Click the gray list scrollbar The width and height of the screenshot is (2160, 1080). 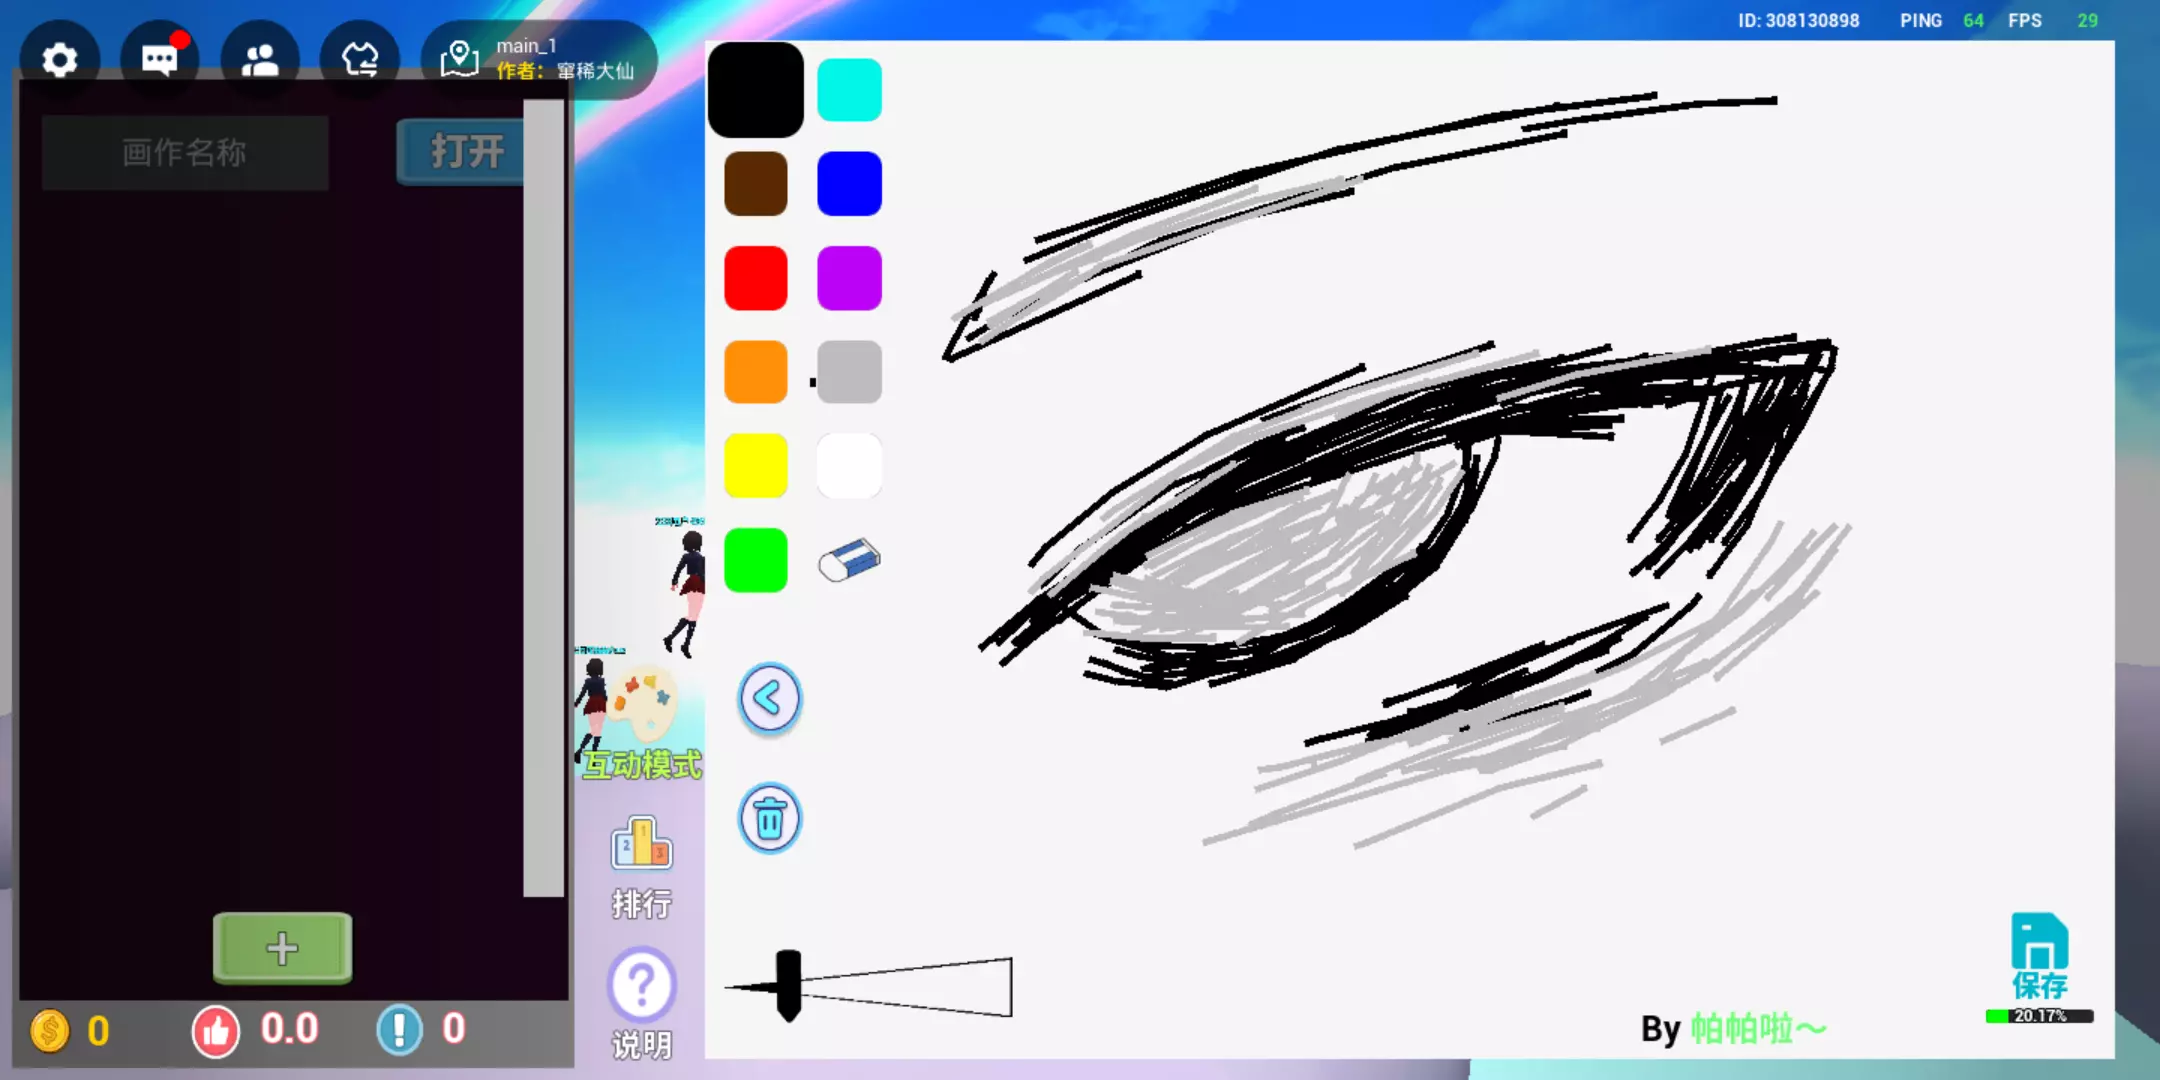click(x=543, y=500)
